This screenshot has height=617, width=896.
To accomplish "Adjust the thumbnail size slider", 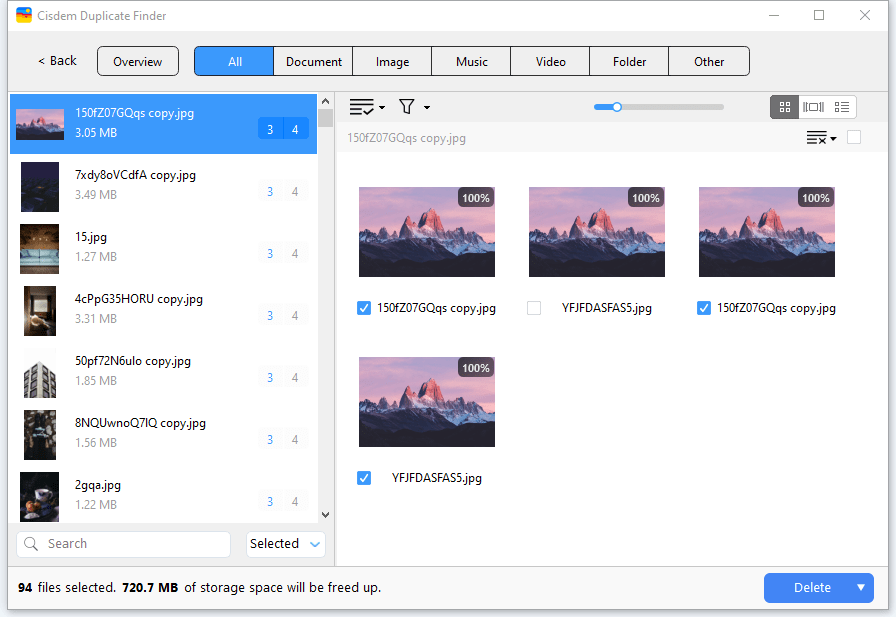I will pyautogui.click(x=617, y=107).
